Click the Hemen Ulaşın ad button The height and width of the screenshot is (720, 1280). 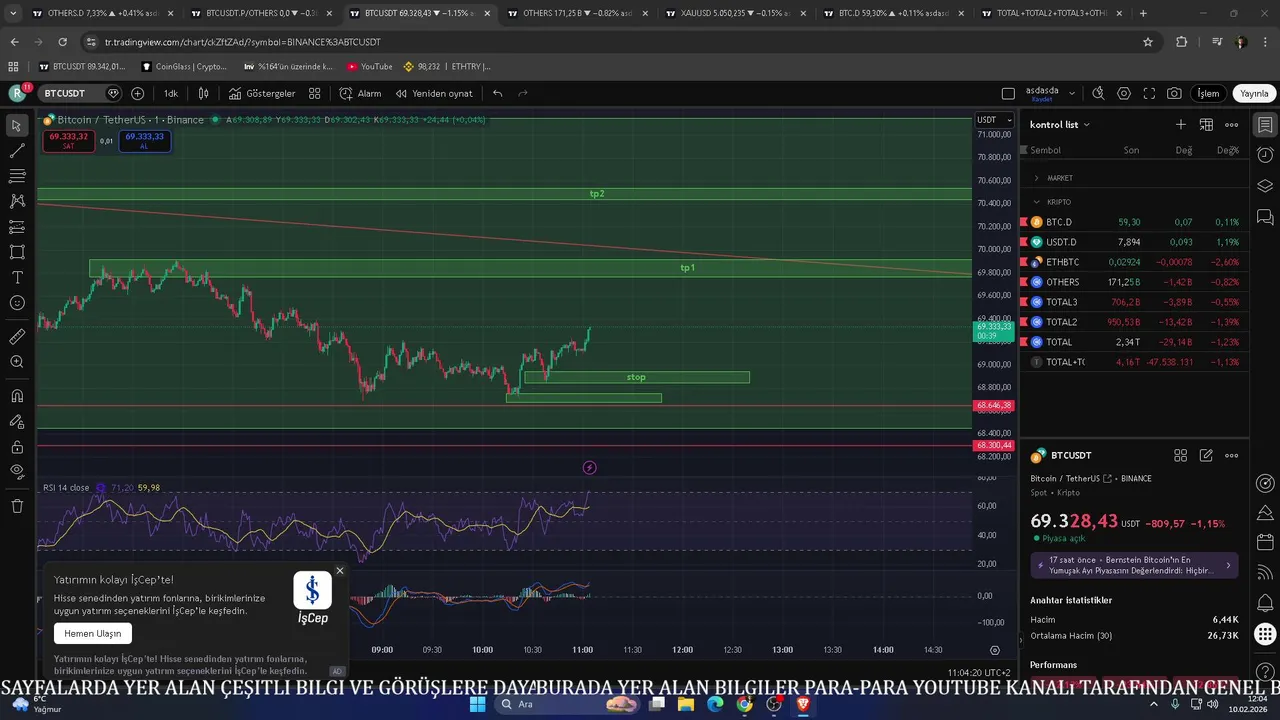(92, 633)
